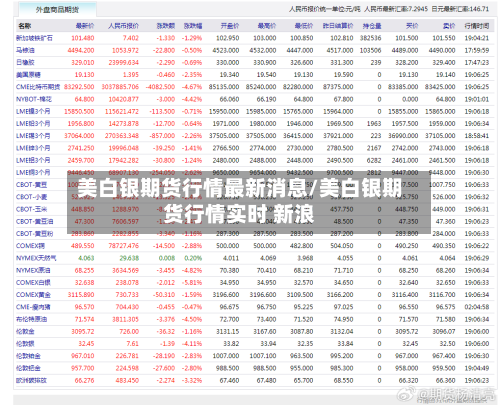Select the green 0.20% change value
The width and height of the screenshot is (500, 406).
[x=193, y=258]
